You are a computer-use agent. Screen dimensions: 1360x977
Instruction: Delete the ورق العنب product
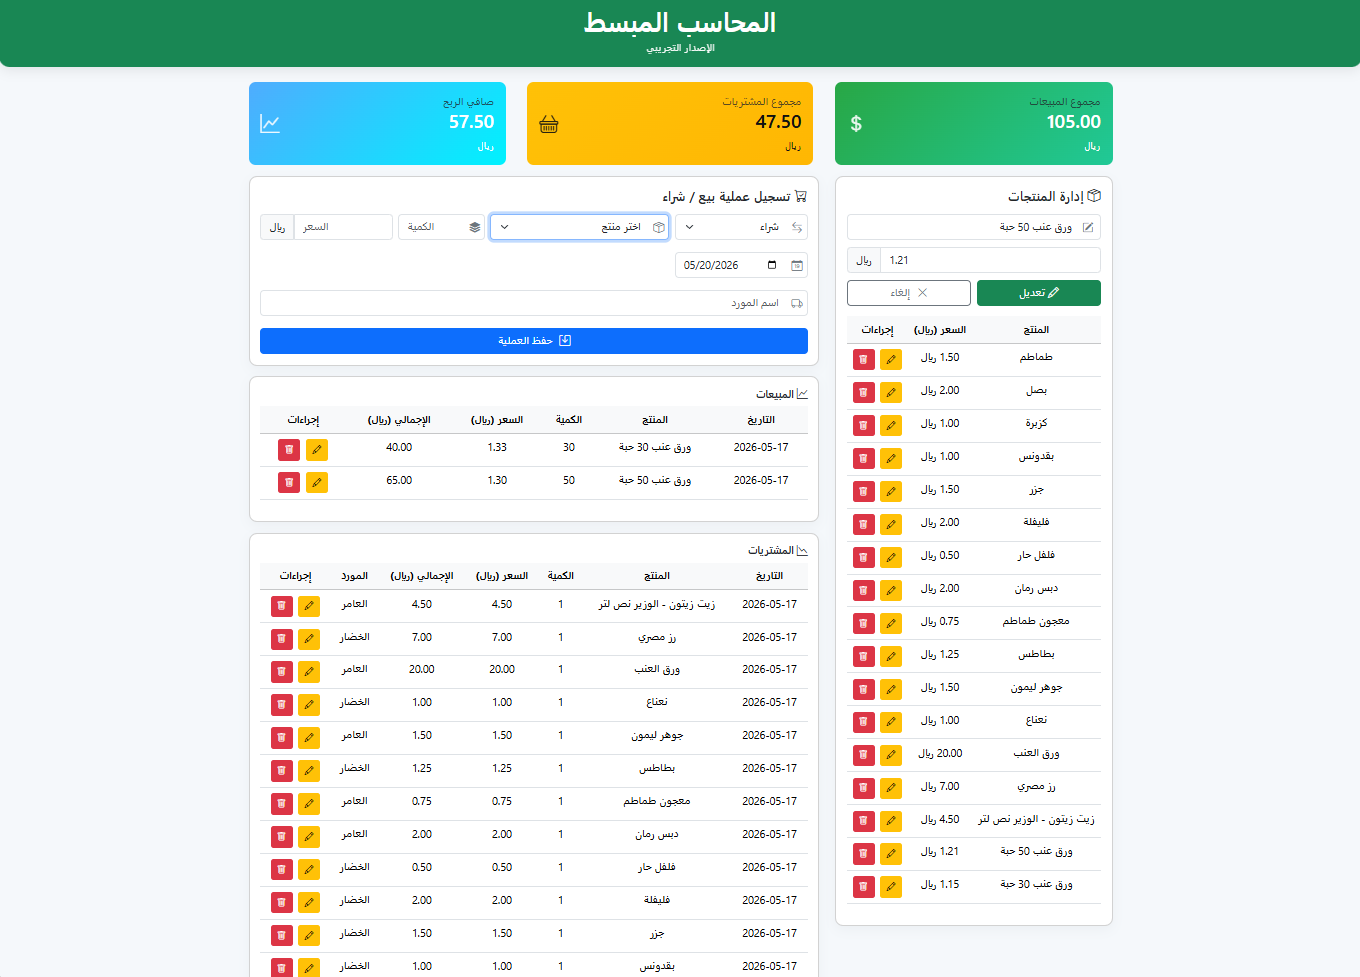click(864, 755)
